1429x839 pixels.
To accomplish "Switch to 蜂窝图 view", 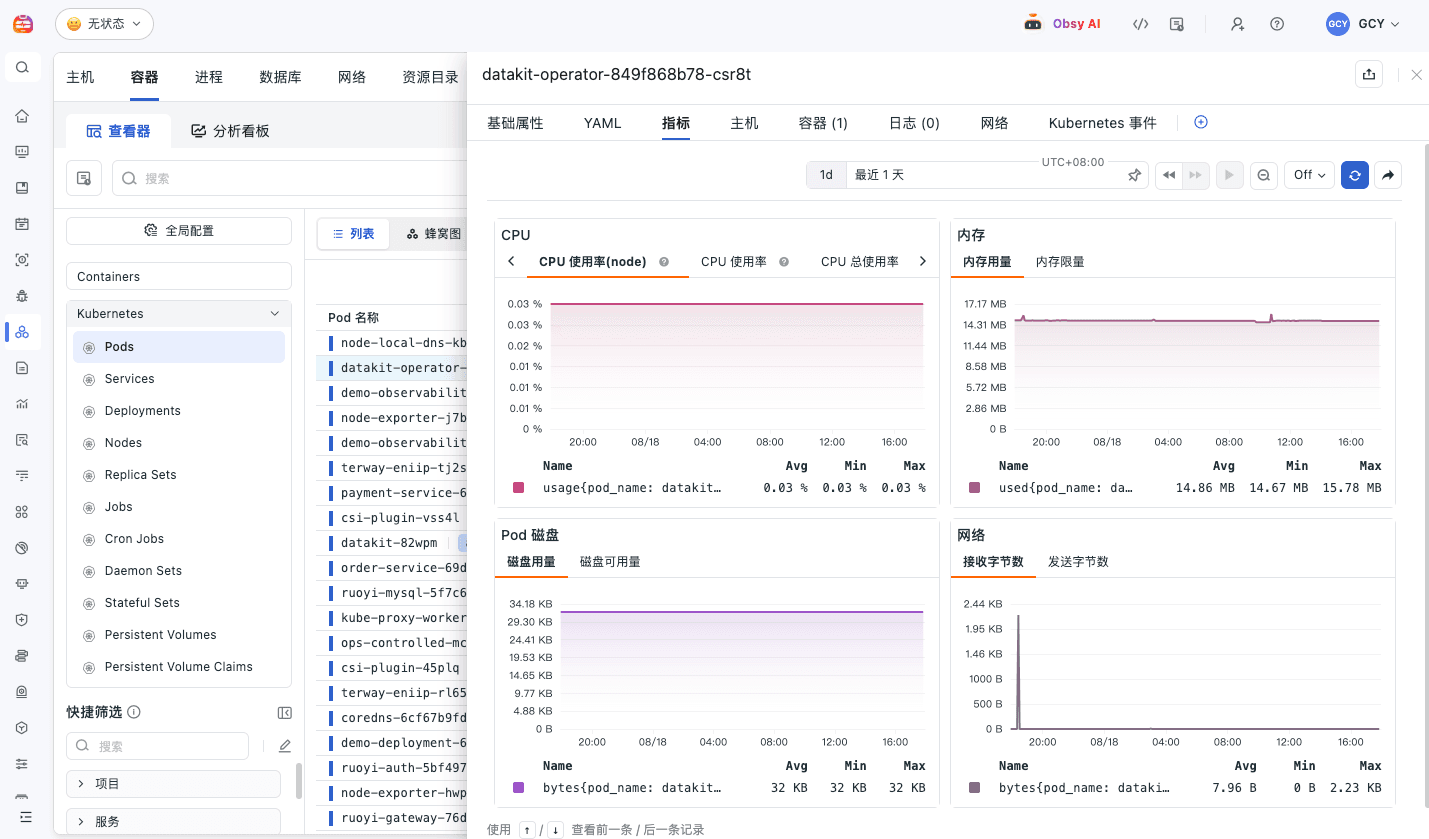I will tap(435, 234).
